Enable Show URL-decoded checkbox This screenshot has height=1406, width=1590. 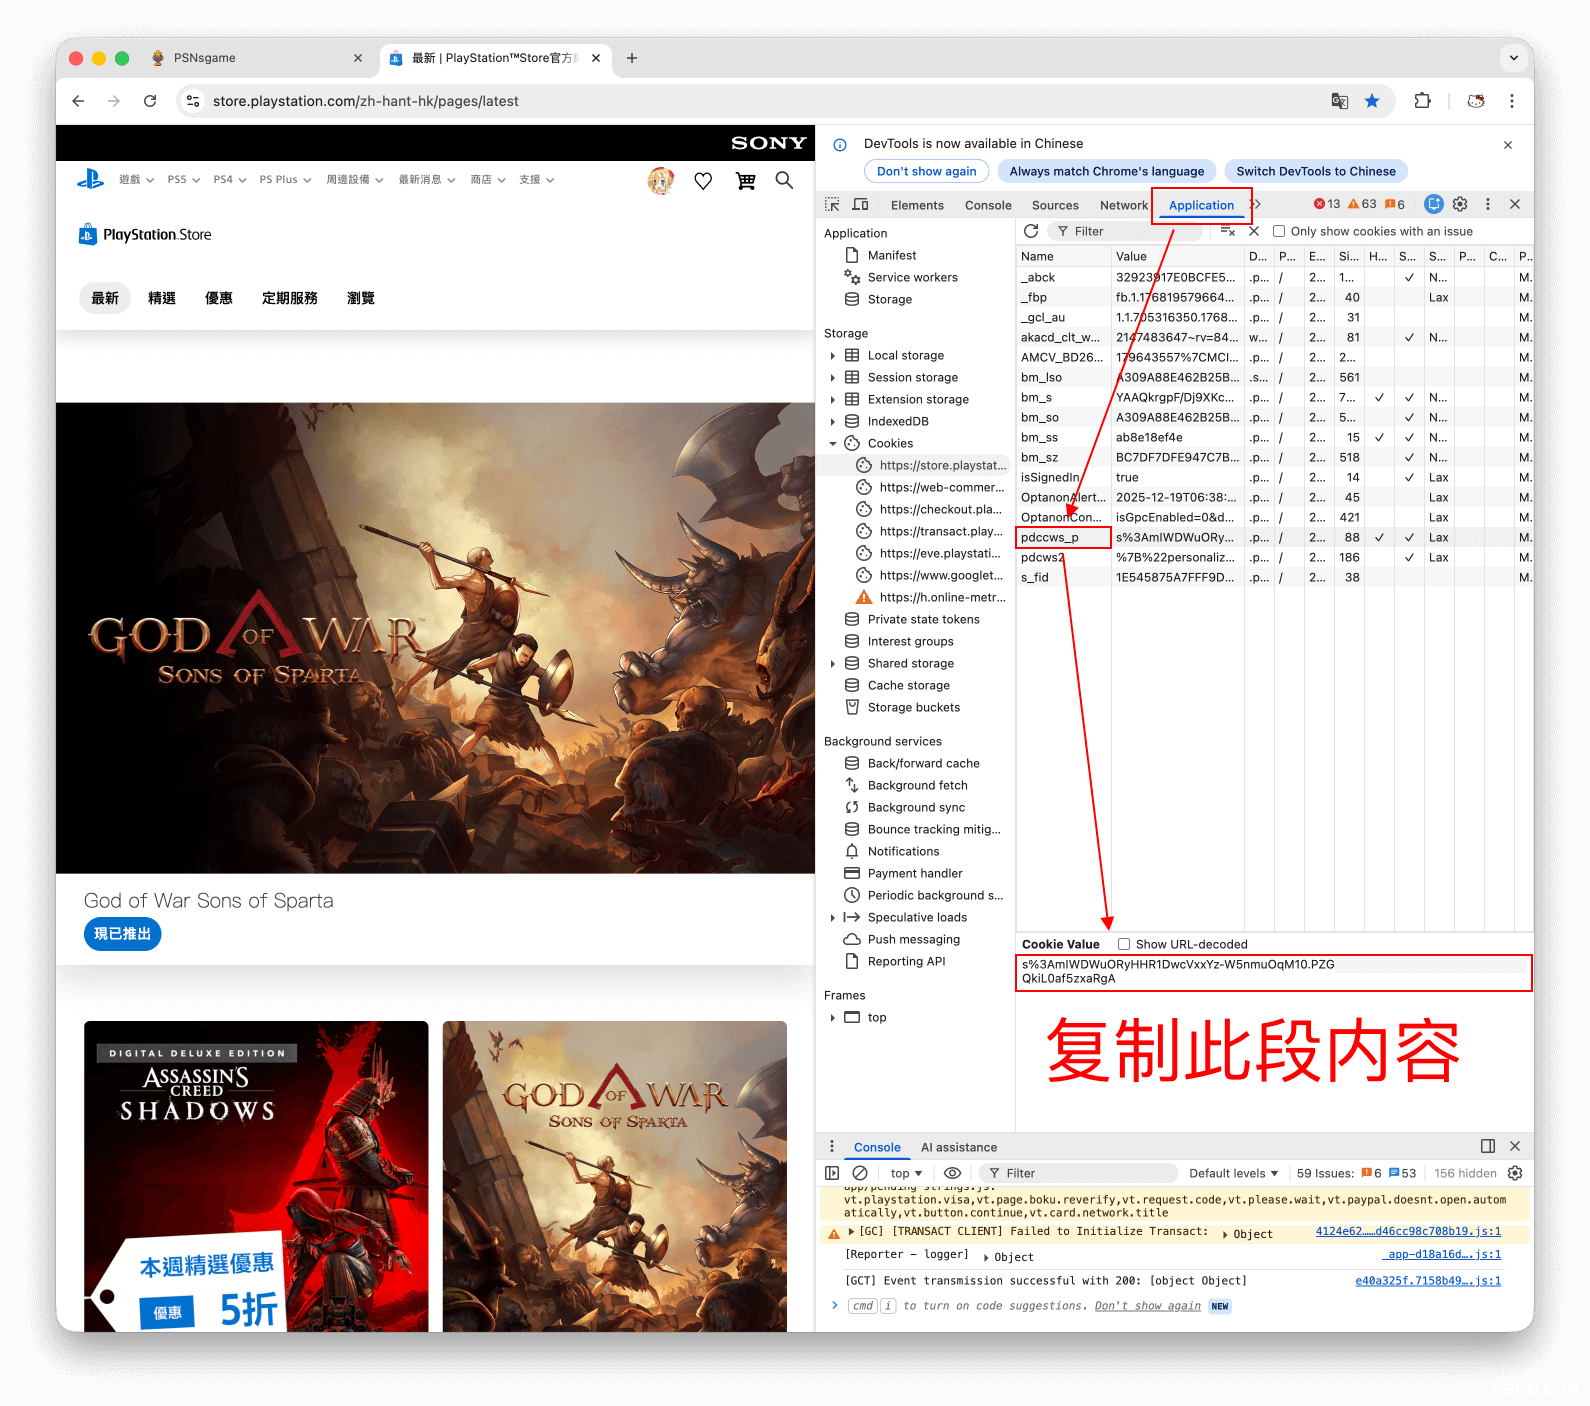click(x=1124, y=944)
